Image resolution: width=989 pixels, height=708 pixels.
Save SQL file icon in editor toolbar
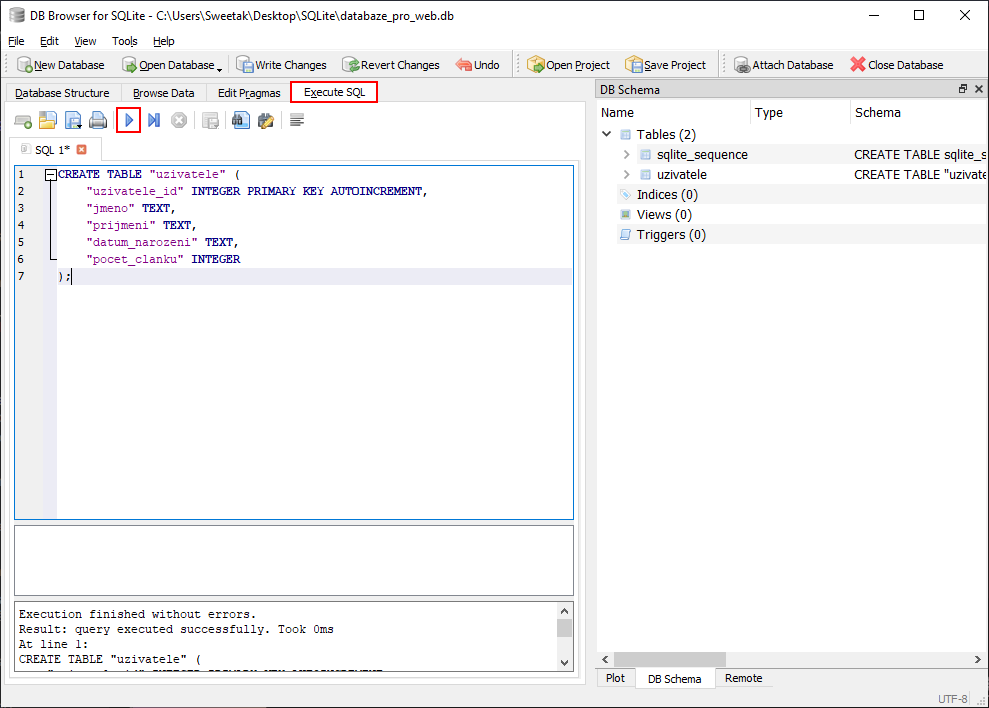coord(73,120)
